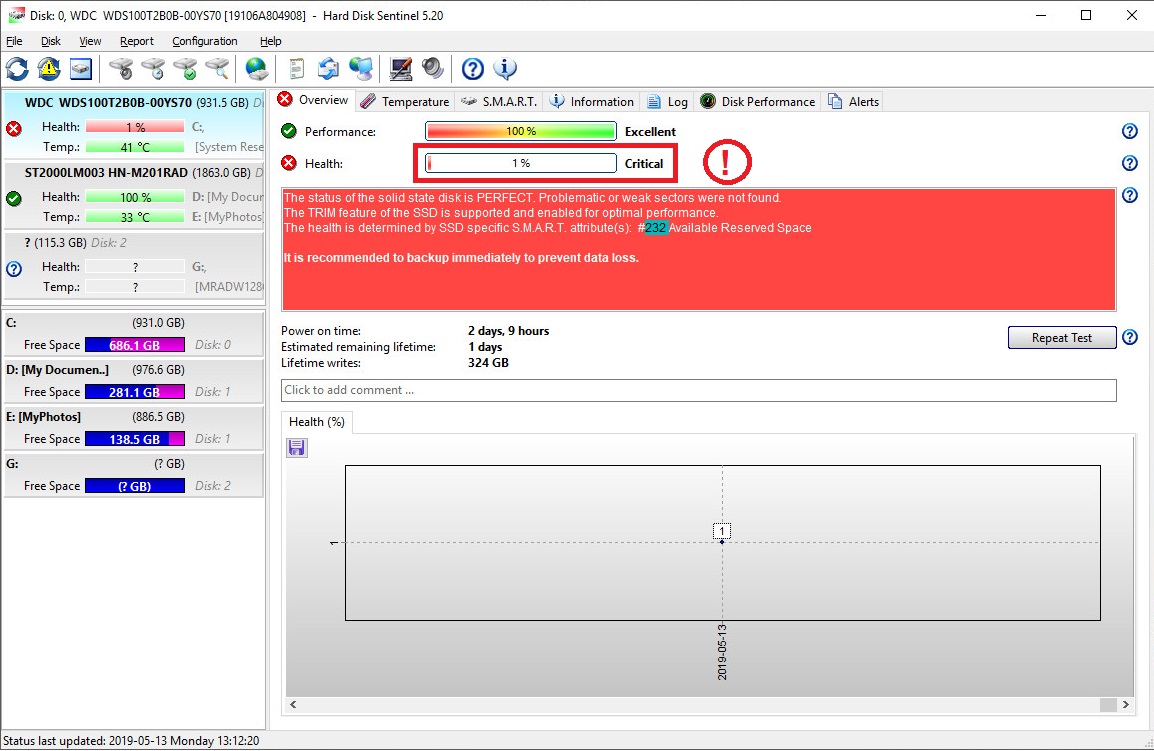
Task: Click the speaker acoustic management icon
Action: [x=433, y=69]
